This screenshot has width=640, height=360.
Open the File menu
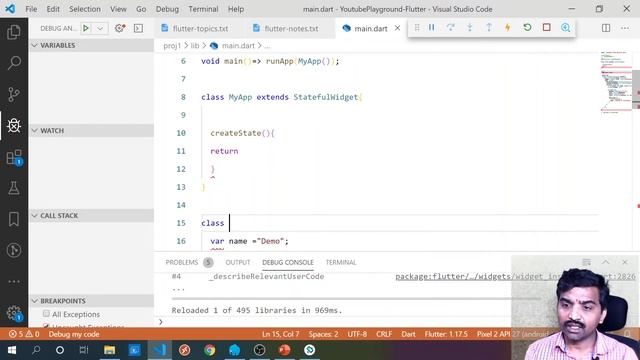point(31,9)
